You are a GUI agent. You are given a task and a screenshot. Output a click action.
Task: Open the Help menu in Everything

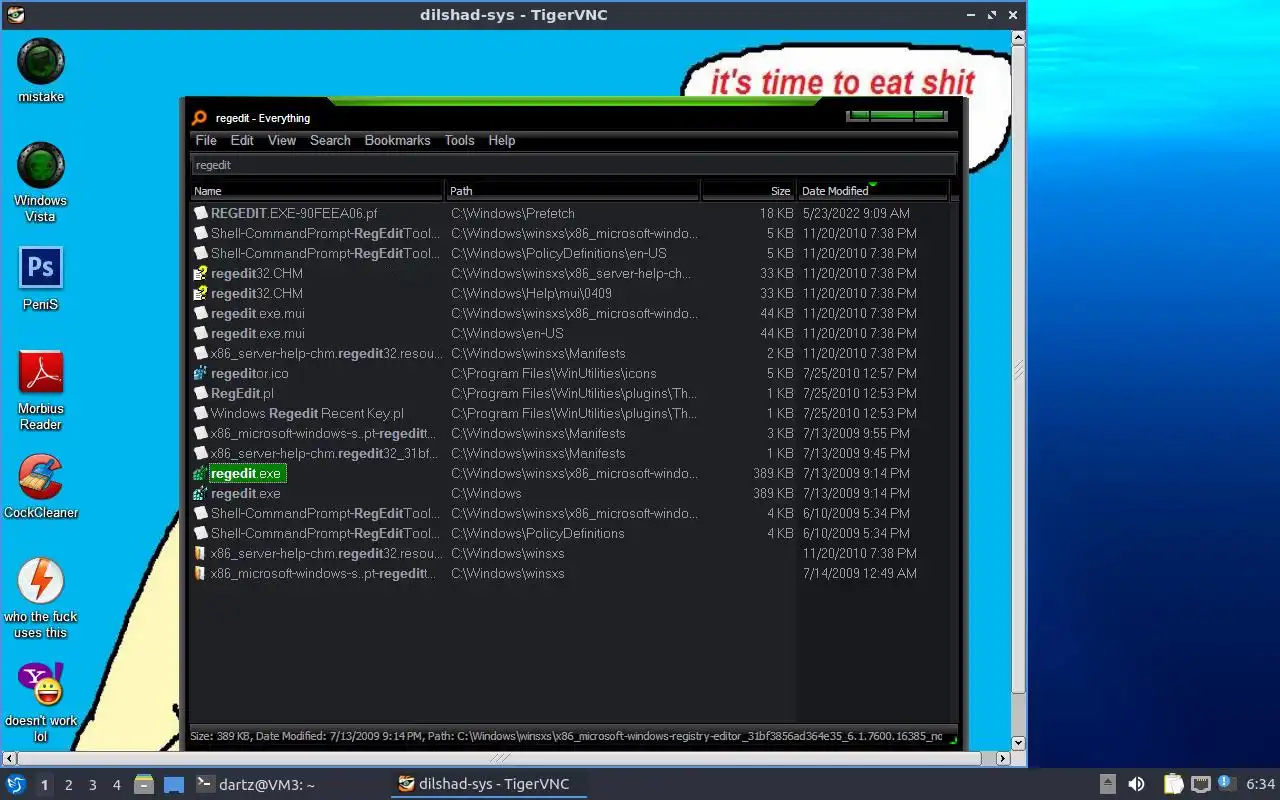click(502, 140)
